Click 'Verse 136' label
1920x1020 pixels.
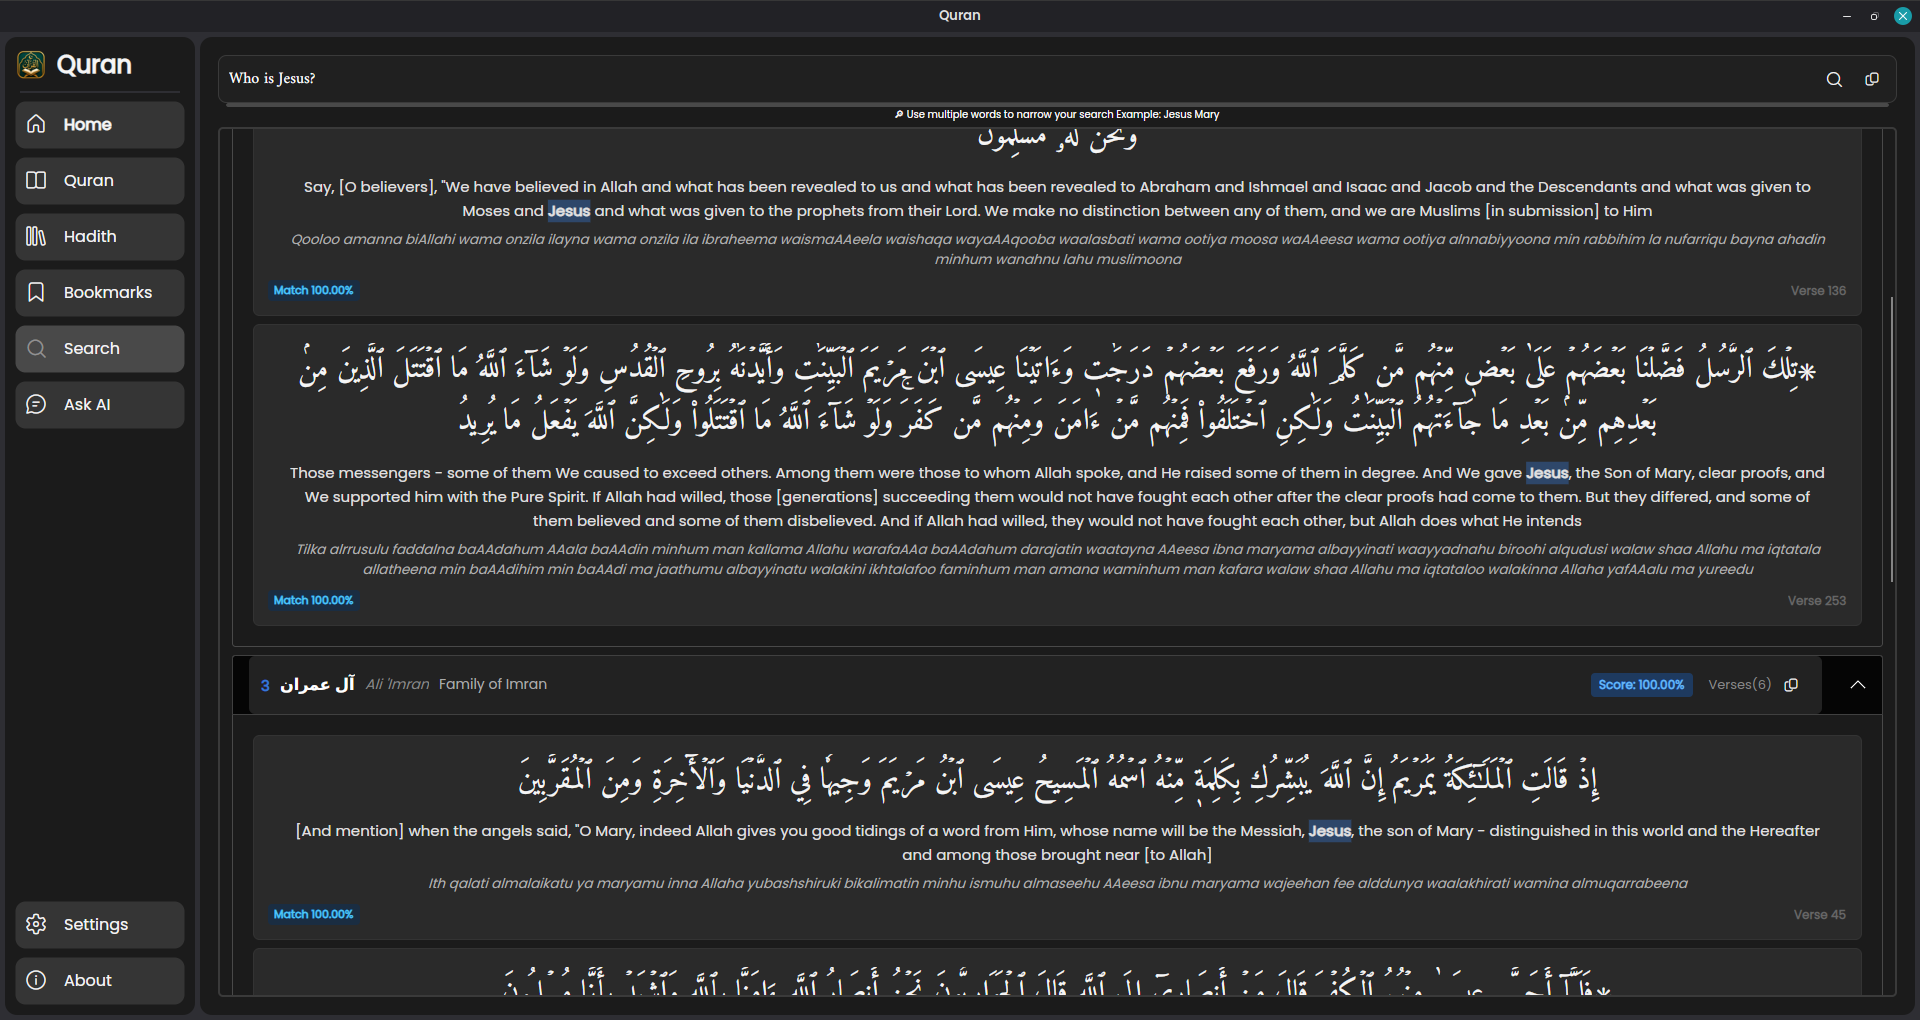[x=1818, y=291]
